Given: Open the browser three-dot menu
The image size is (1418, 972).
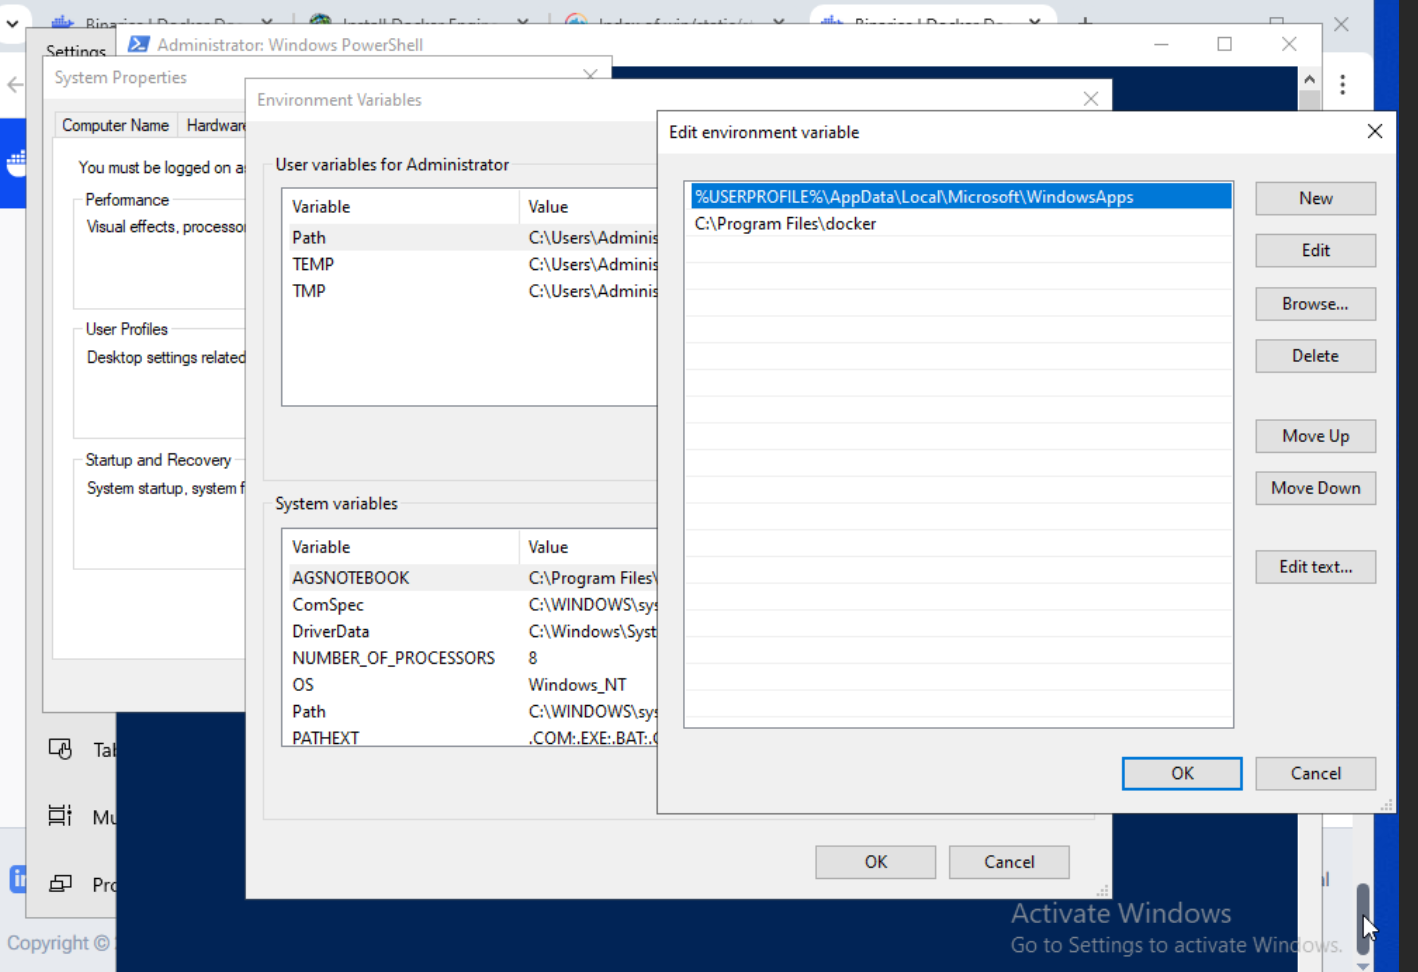Looking at the screenshot, I should point(1343,85).
